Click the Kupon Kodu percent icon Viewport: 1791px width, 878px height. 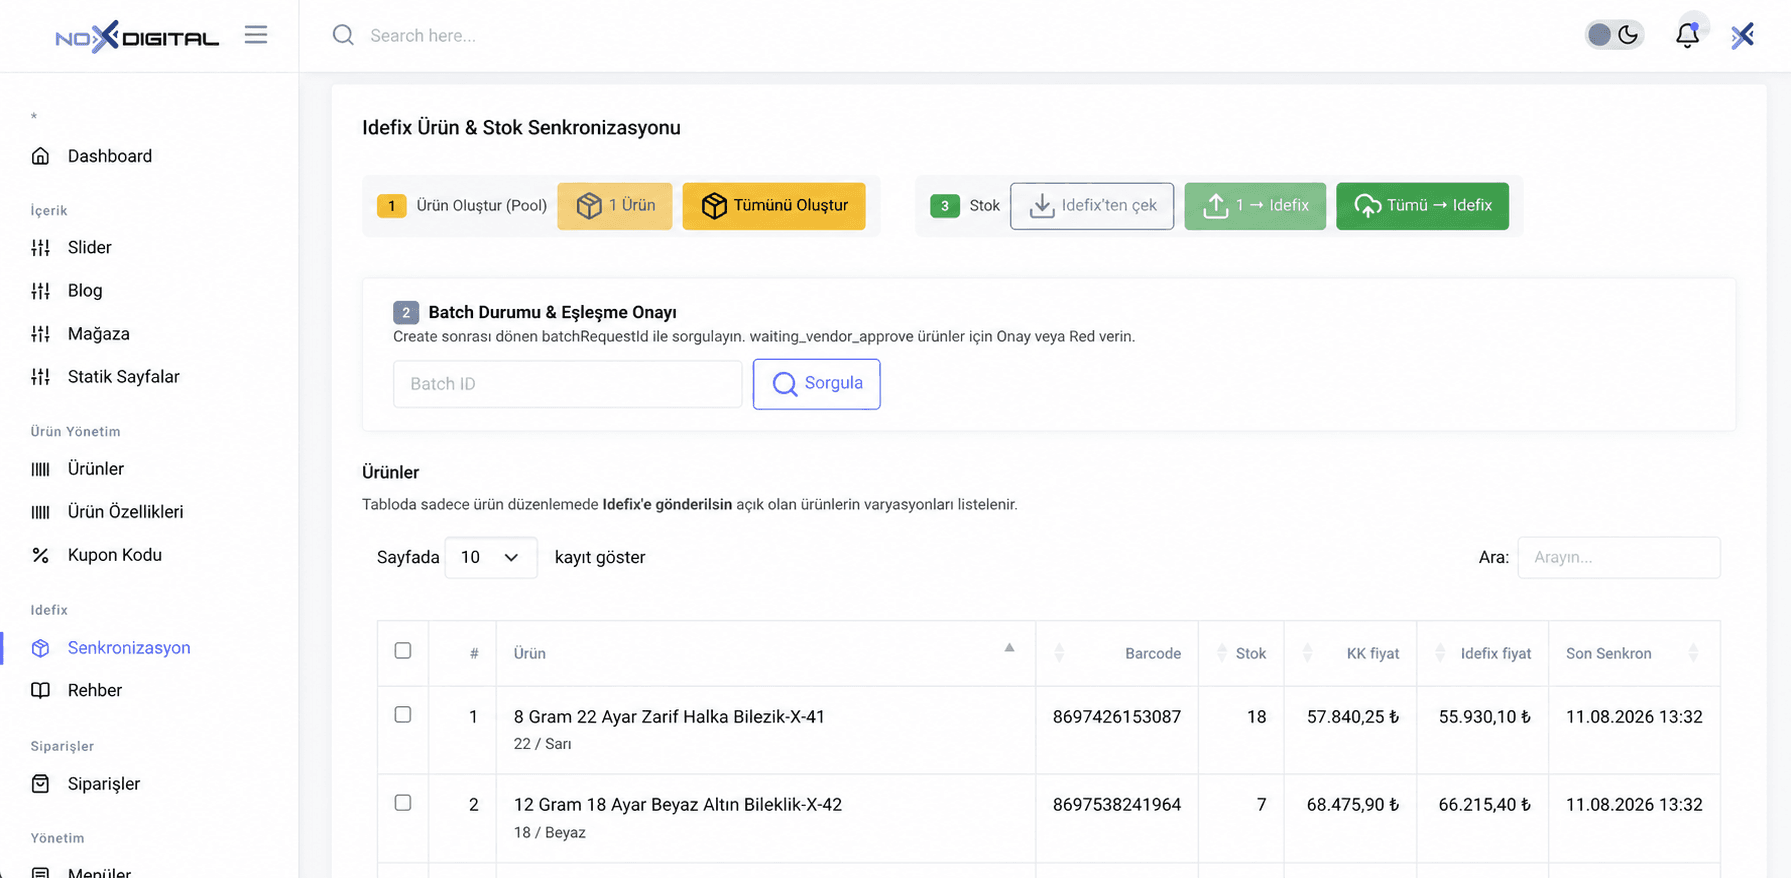(x=40, y=554)
